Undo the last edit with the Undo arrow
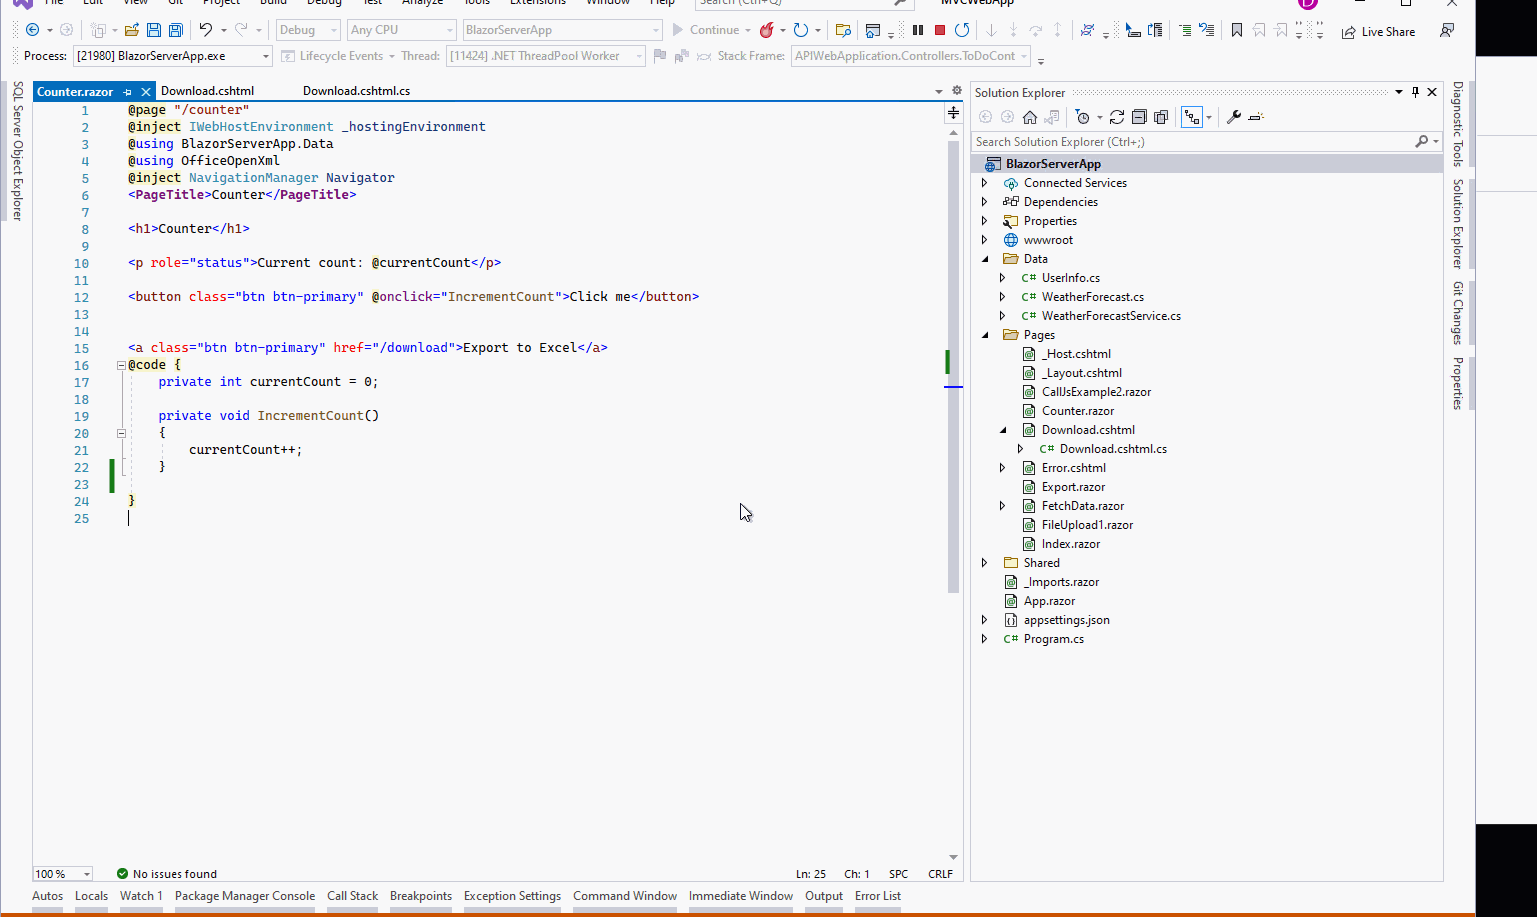The width and height of the screenshot is (1537, 917). 205,30
